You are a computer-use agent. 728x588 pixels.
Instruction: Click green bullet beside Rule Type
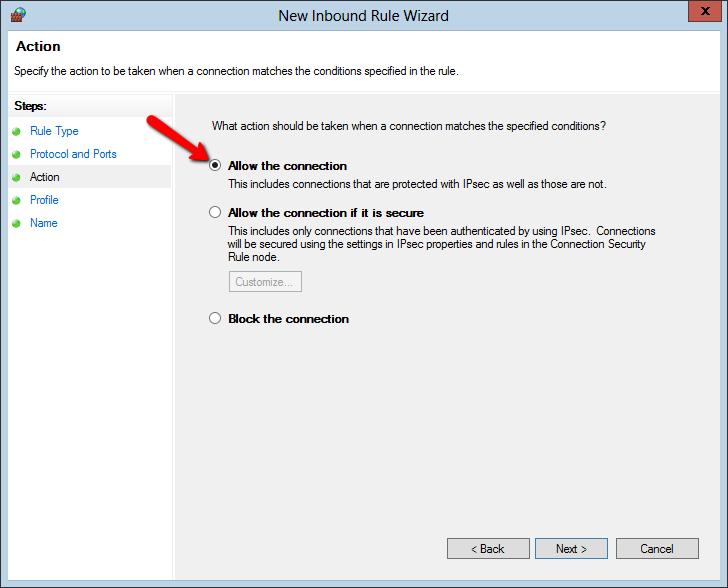tap(16, 131)
